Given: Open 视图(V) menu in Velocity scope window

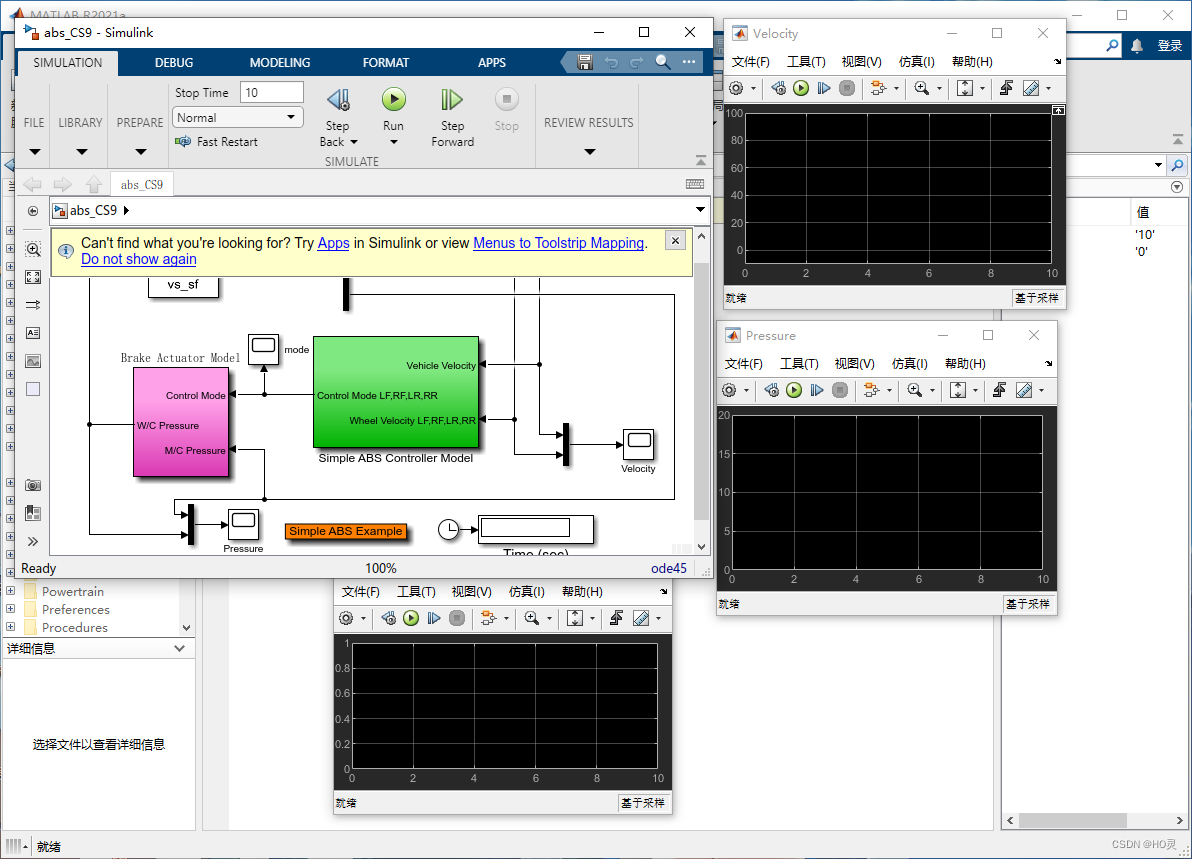Looking at the screenshot, I should (x=861, y=62).
